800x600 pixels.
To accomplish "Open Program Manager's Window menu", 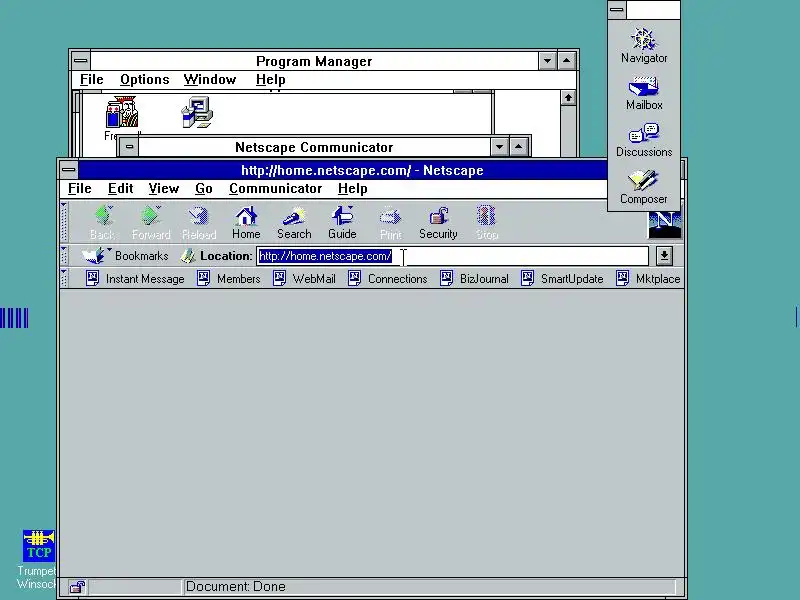I will point(210,80).
